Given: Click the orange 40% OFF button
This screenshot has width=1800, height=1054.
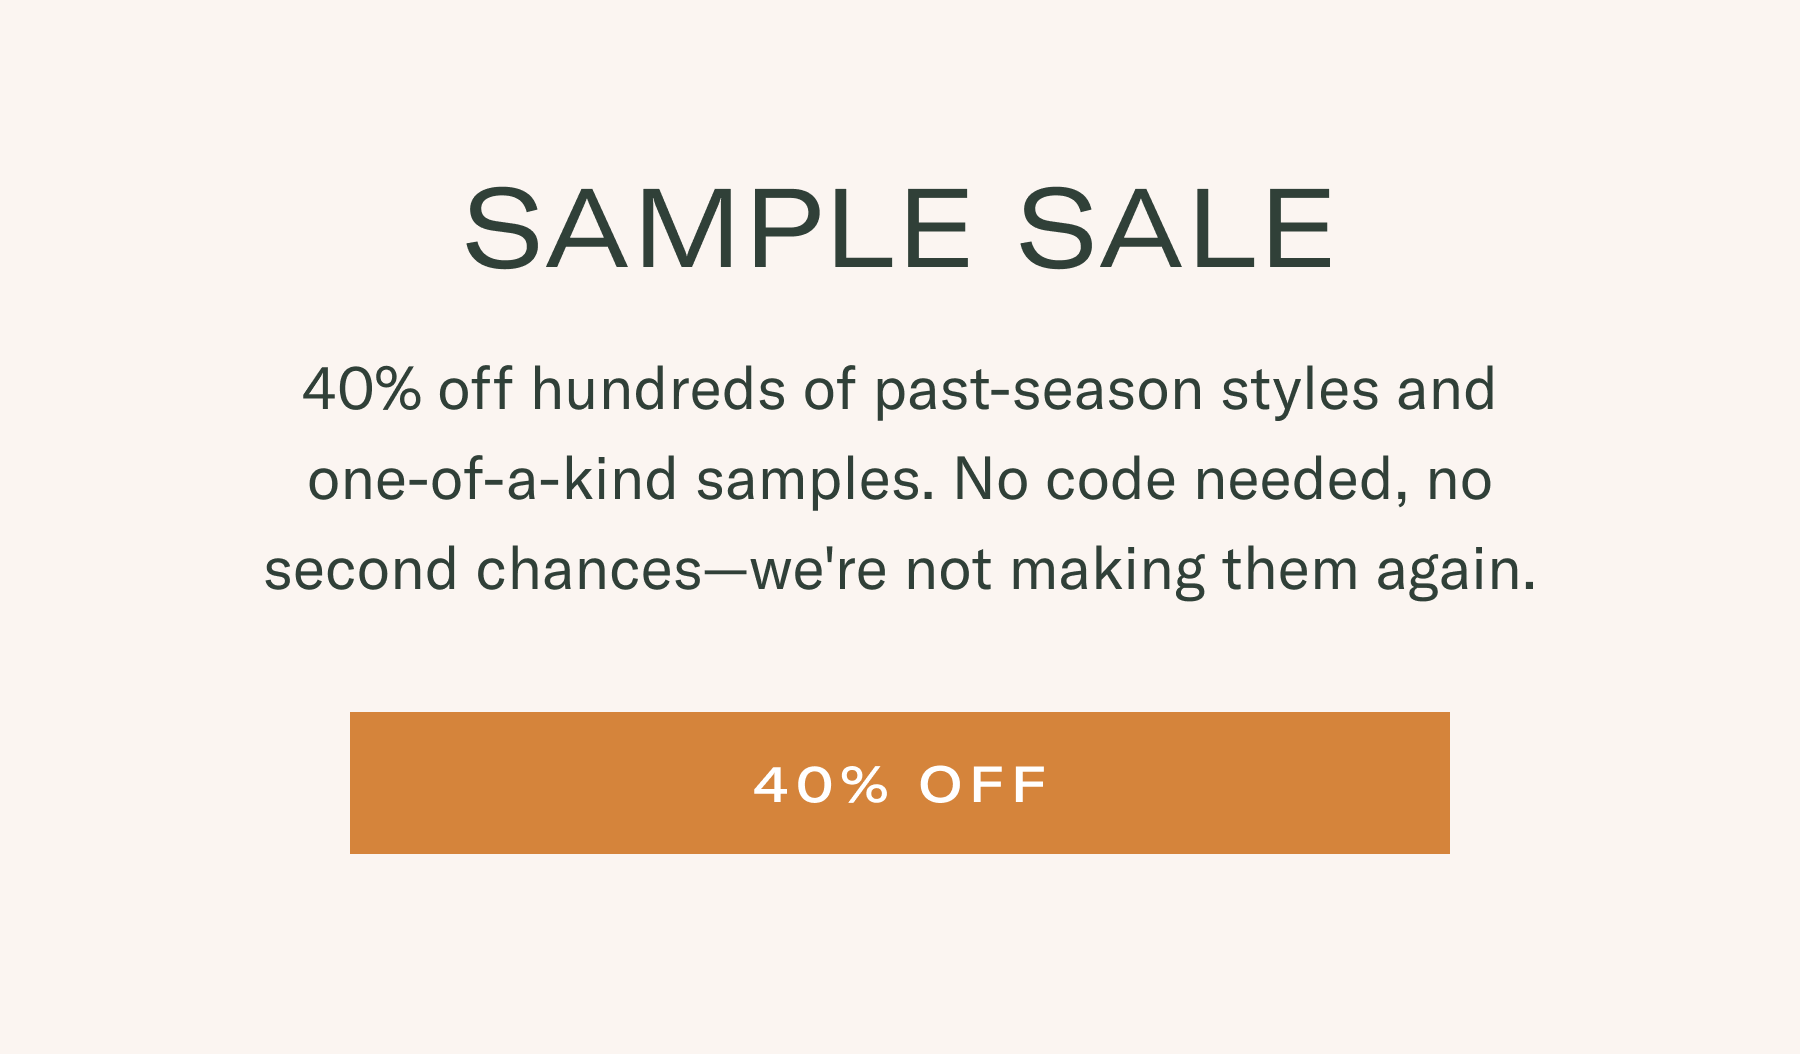Looking at the screenshot, I should tap(899, 783).
